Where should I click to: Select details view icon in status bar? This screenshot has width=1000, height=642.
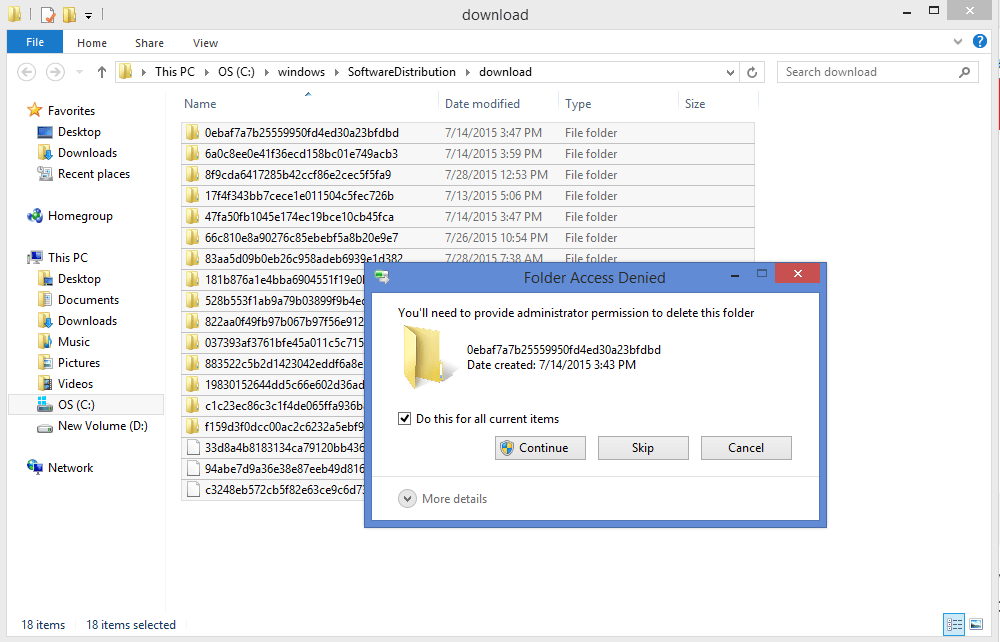point(955,624)
